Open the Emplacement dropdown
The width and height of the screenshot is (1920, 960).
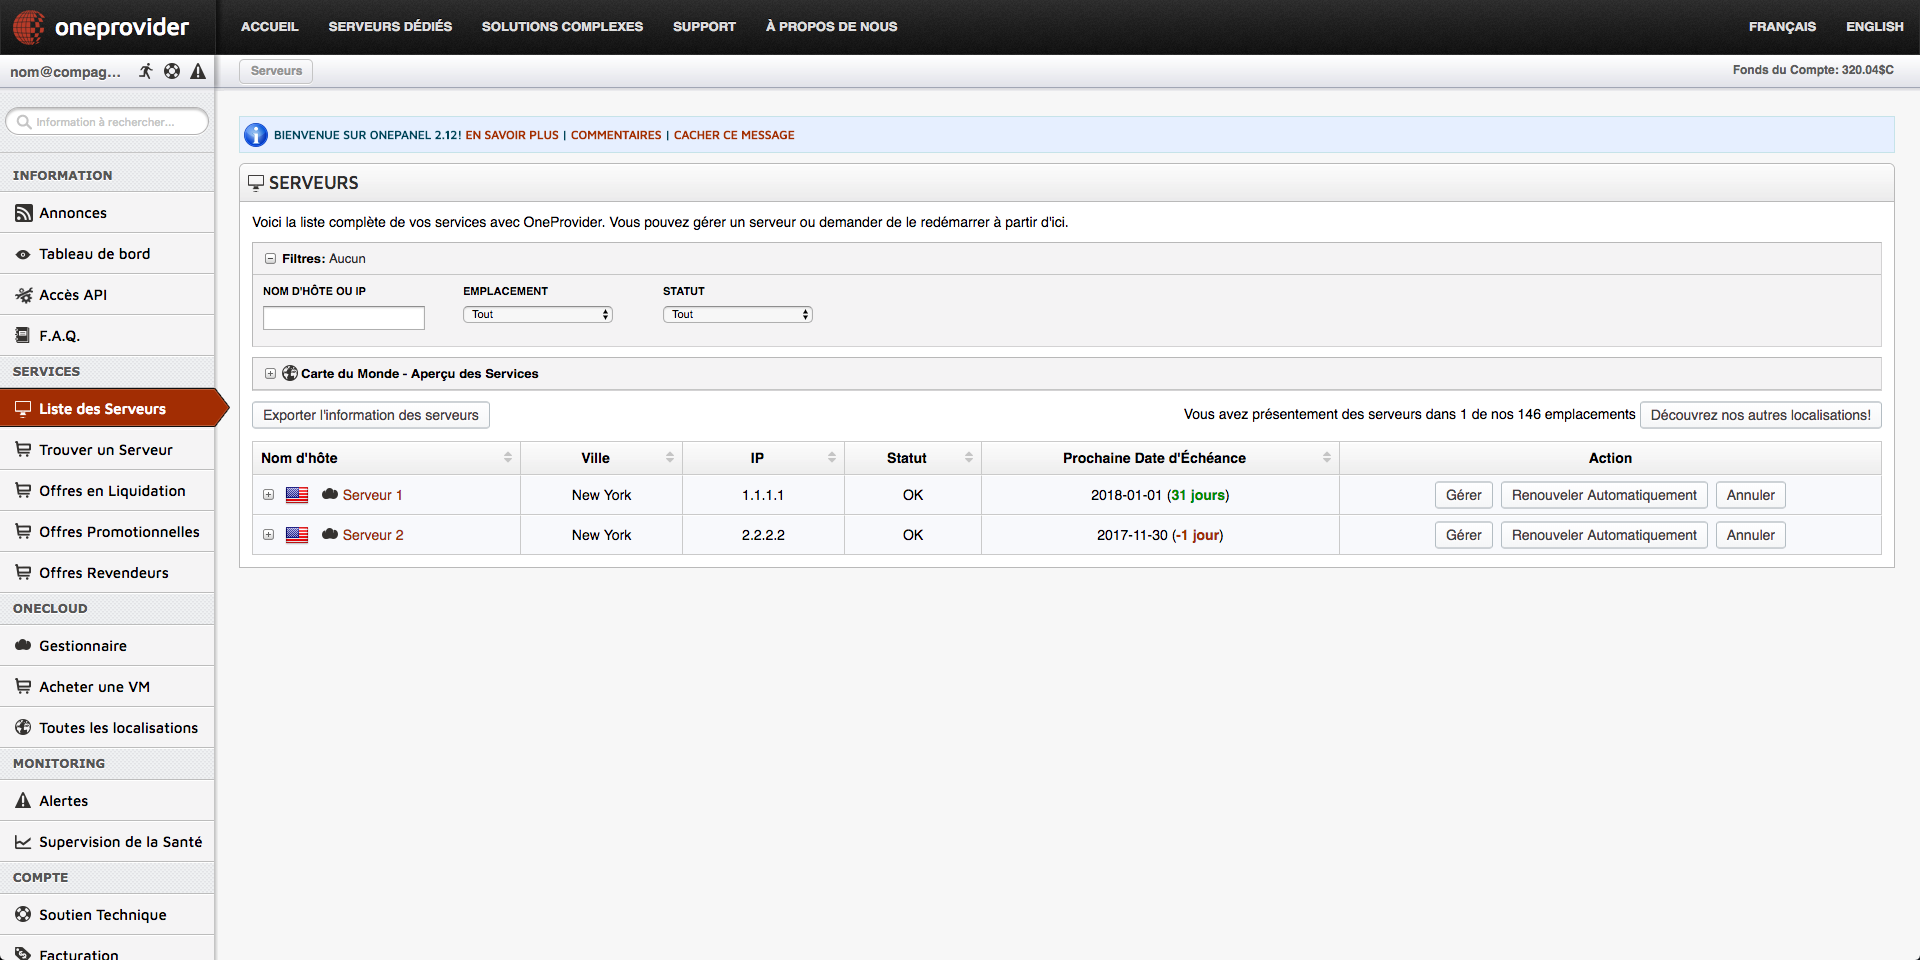coord(537,314)
